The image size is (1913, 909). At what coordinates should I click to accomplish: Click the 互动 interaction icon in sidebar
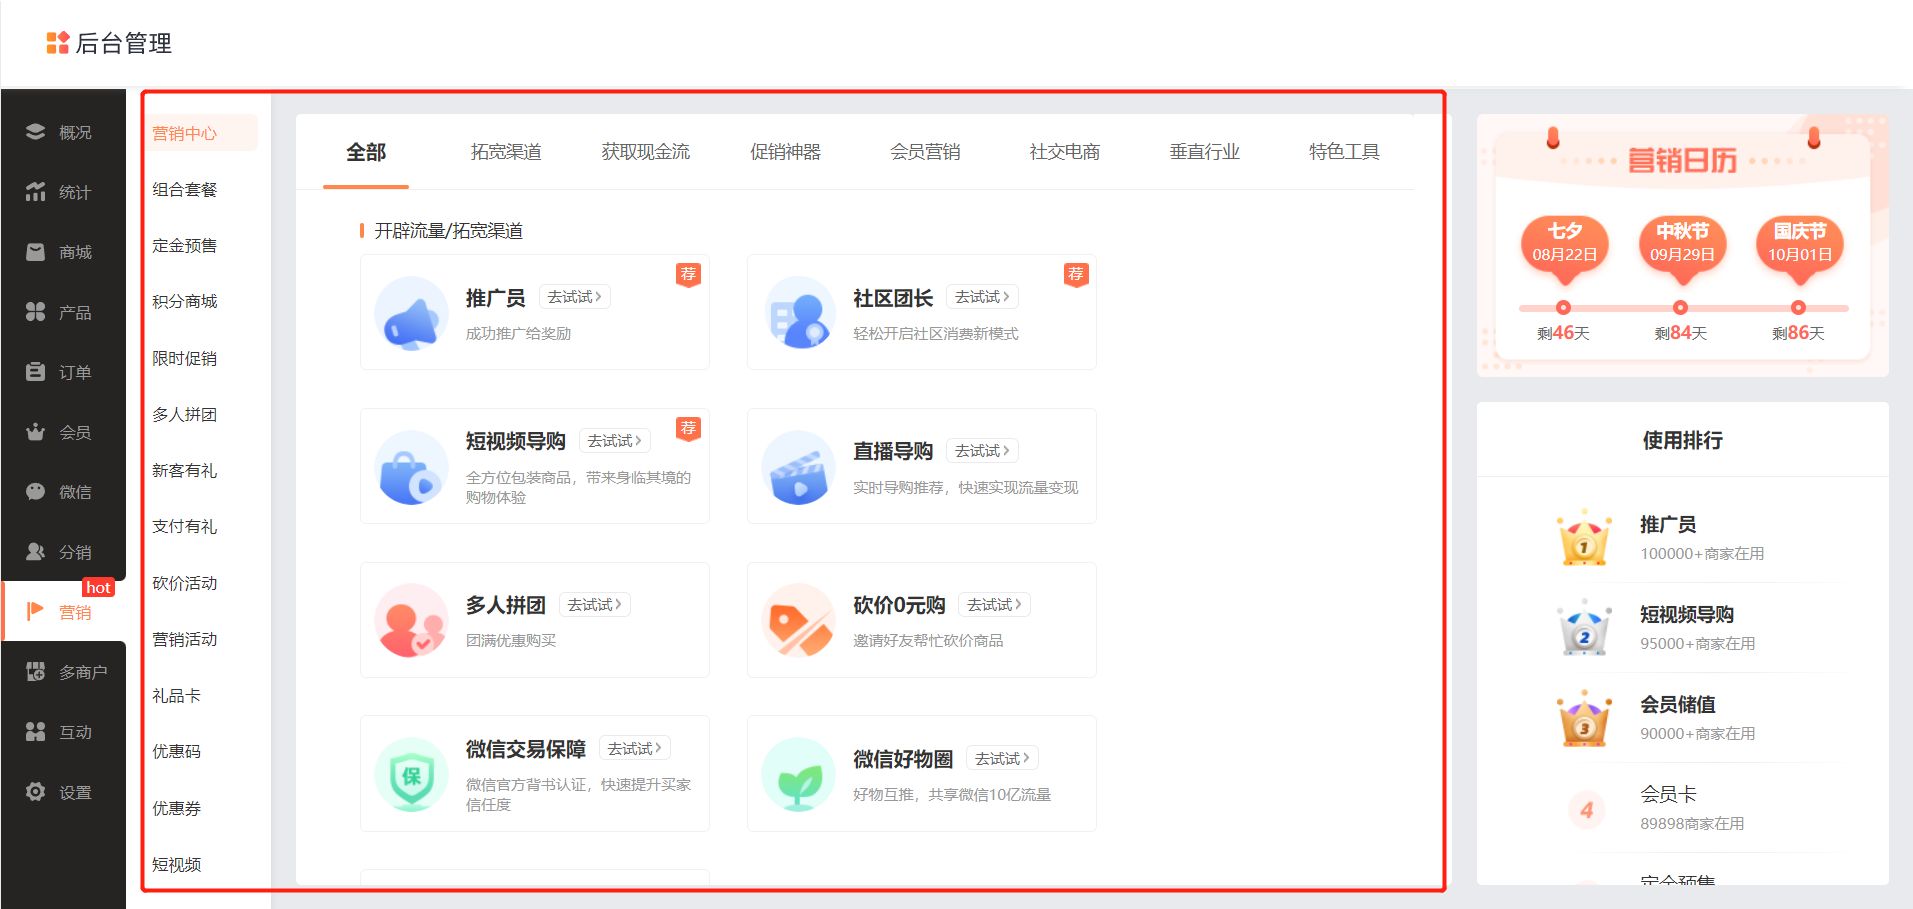36,731
